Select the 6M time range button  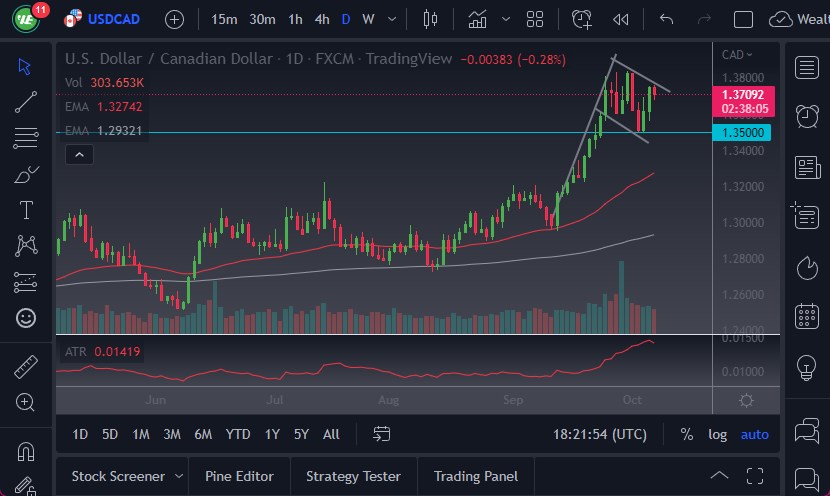[203, 434]
